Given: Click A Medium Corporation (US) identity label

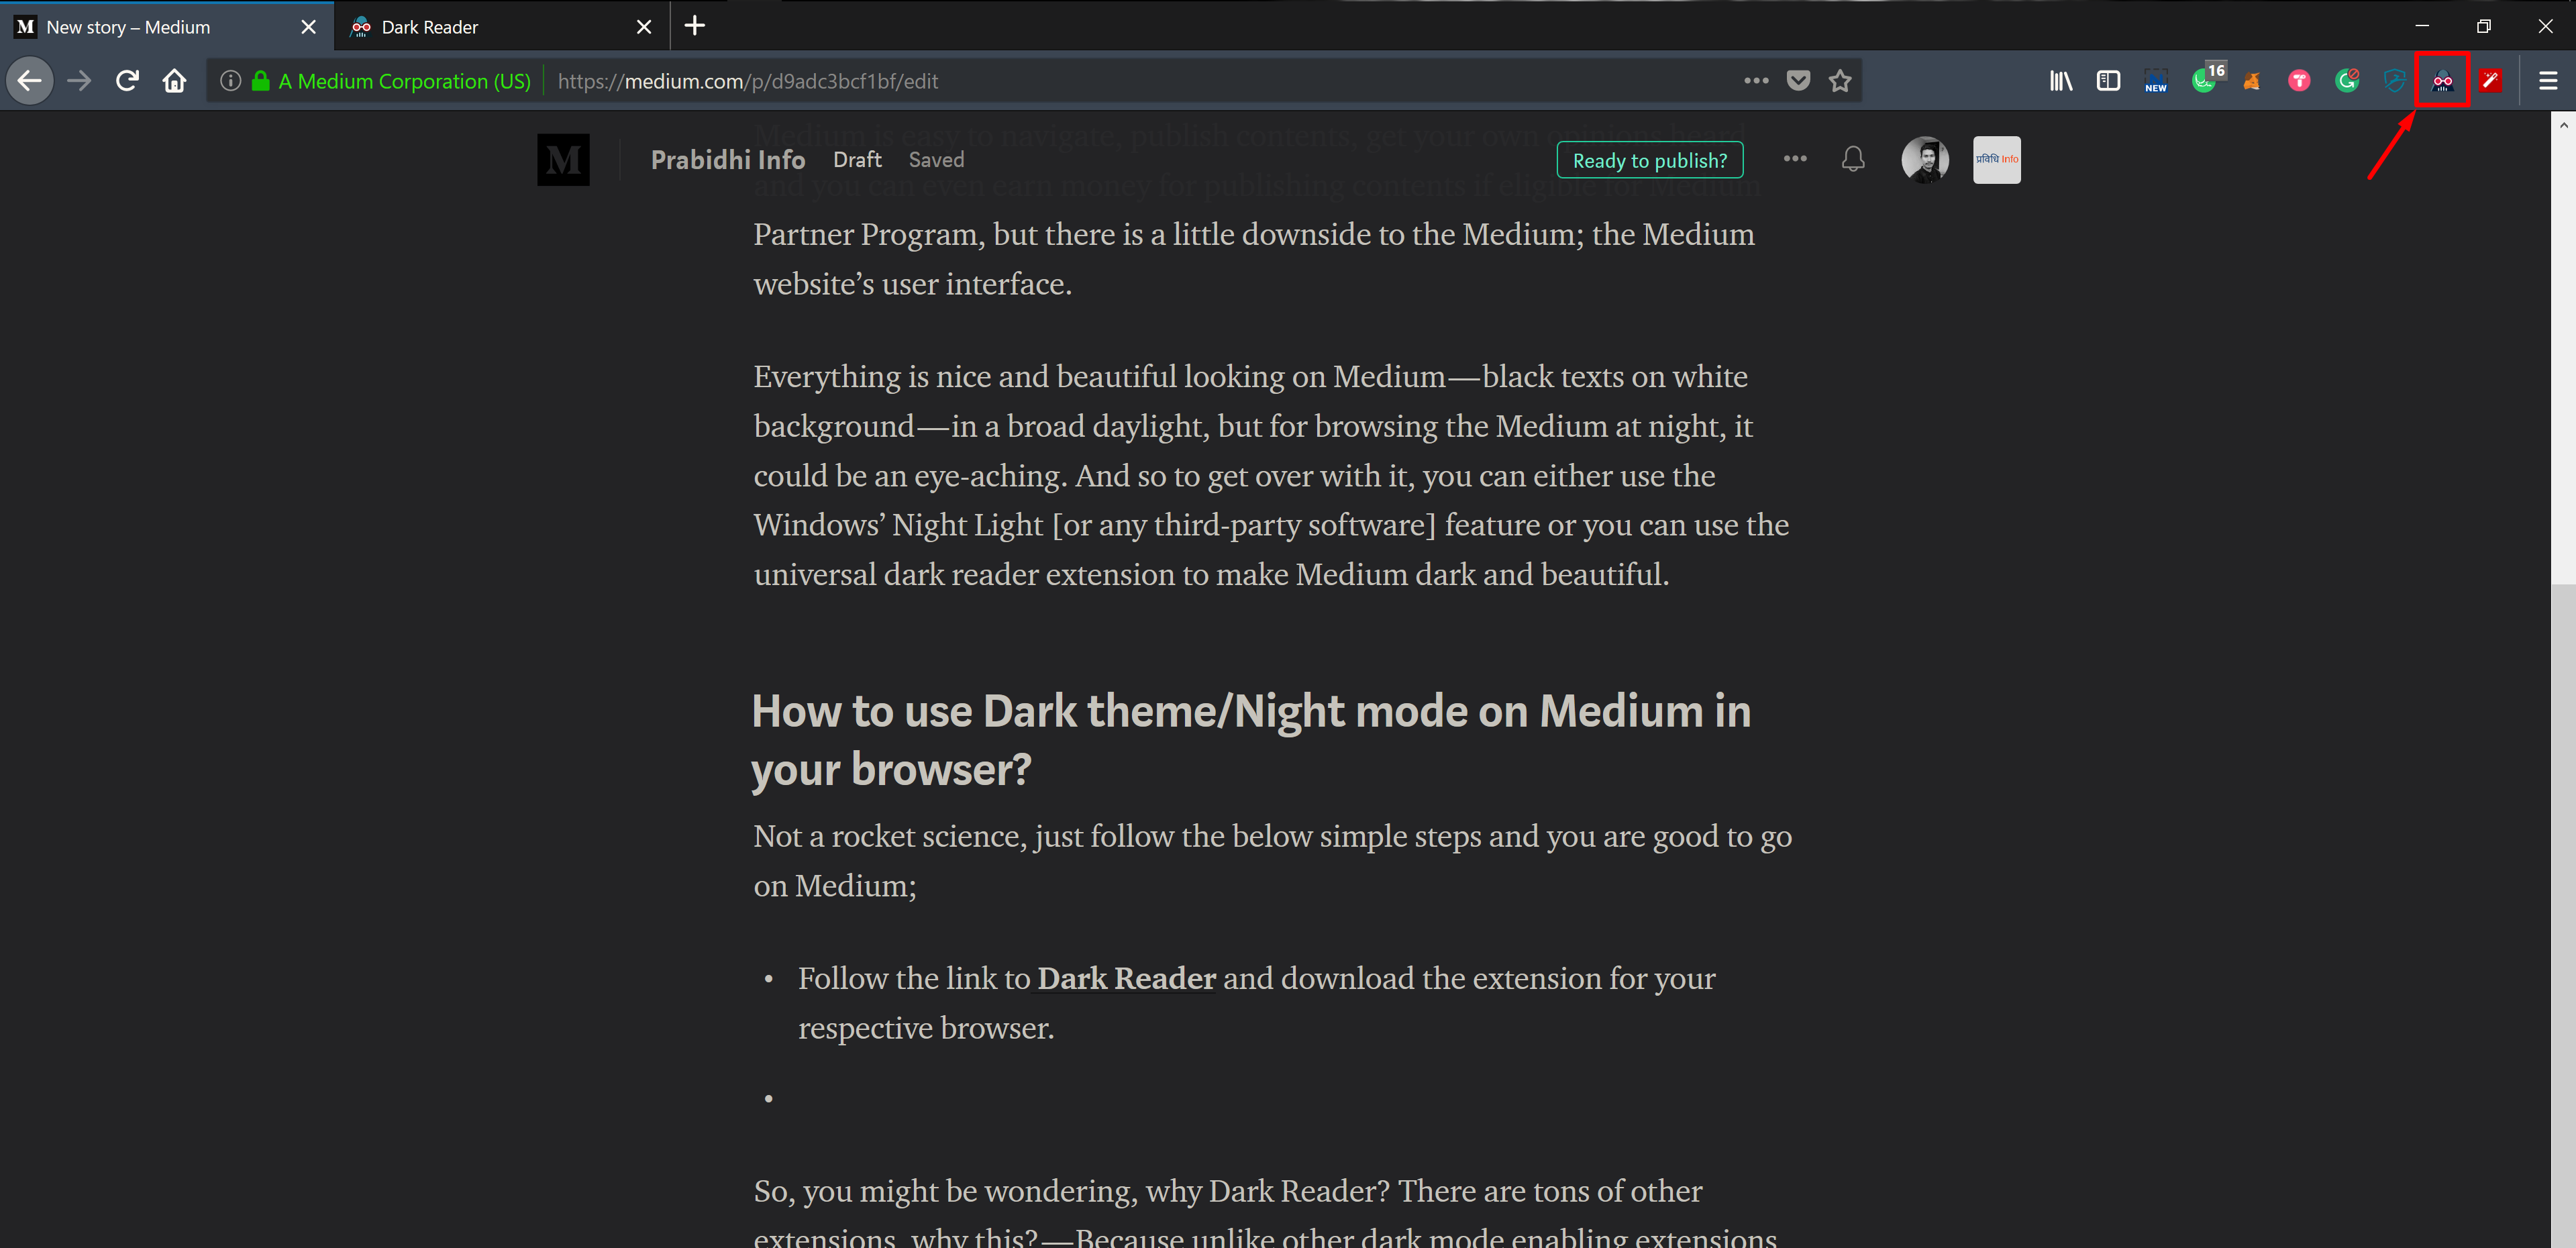Looking at the screenshot, I should 404,81.
